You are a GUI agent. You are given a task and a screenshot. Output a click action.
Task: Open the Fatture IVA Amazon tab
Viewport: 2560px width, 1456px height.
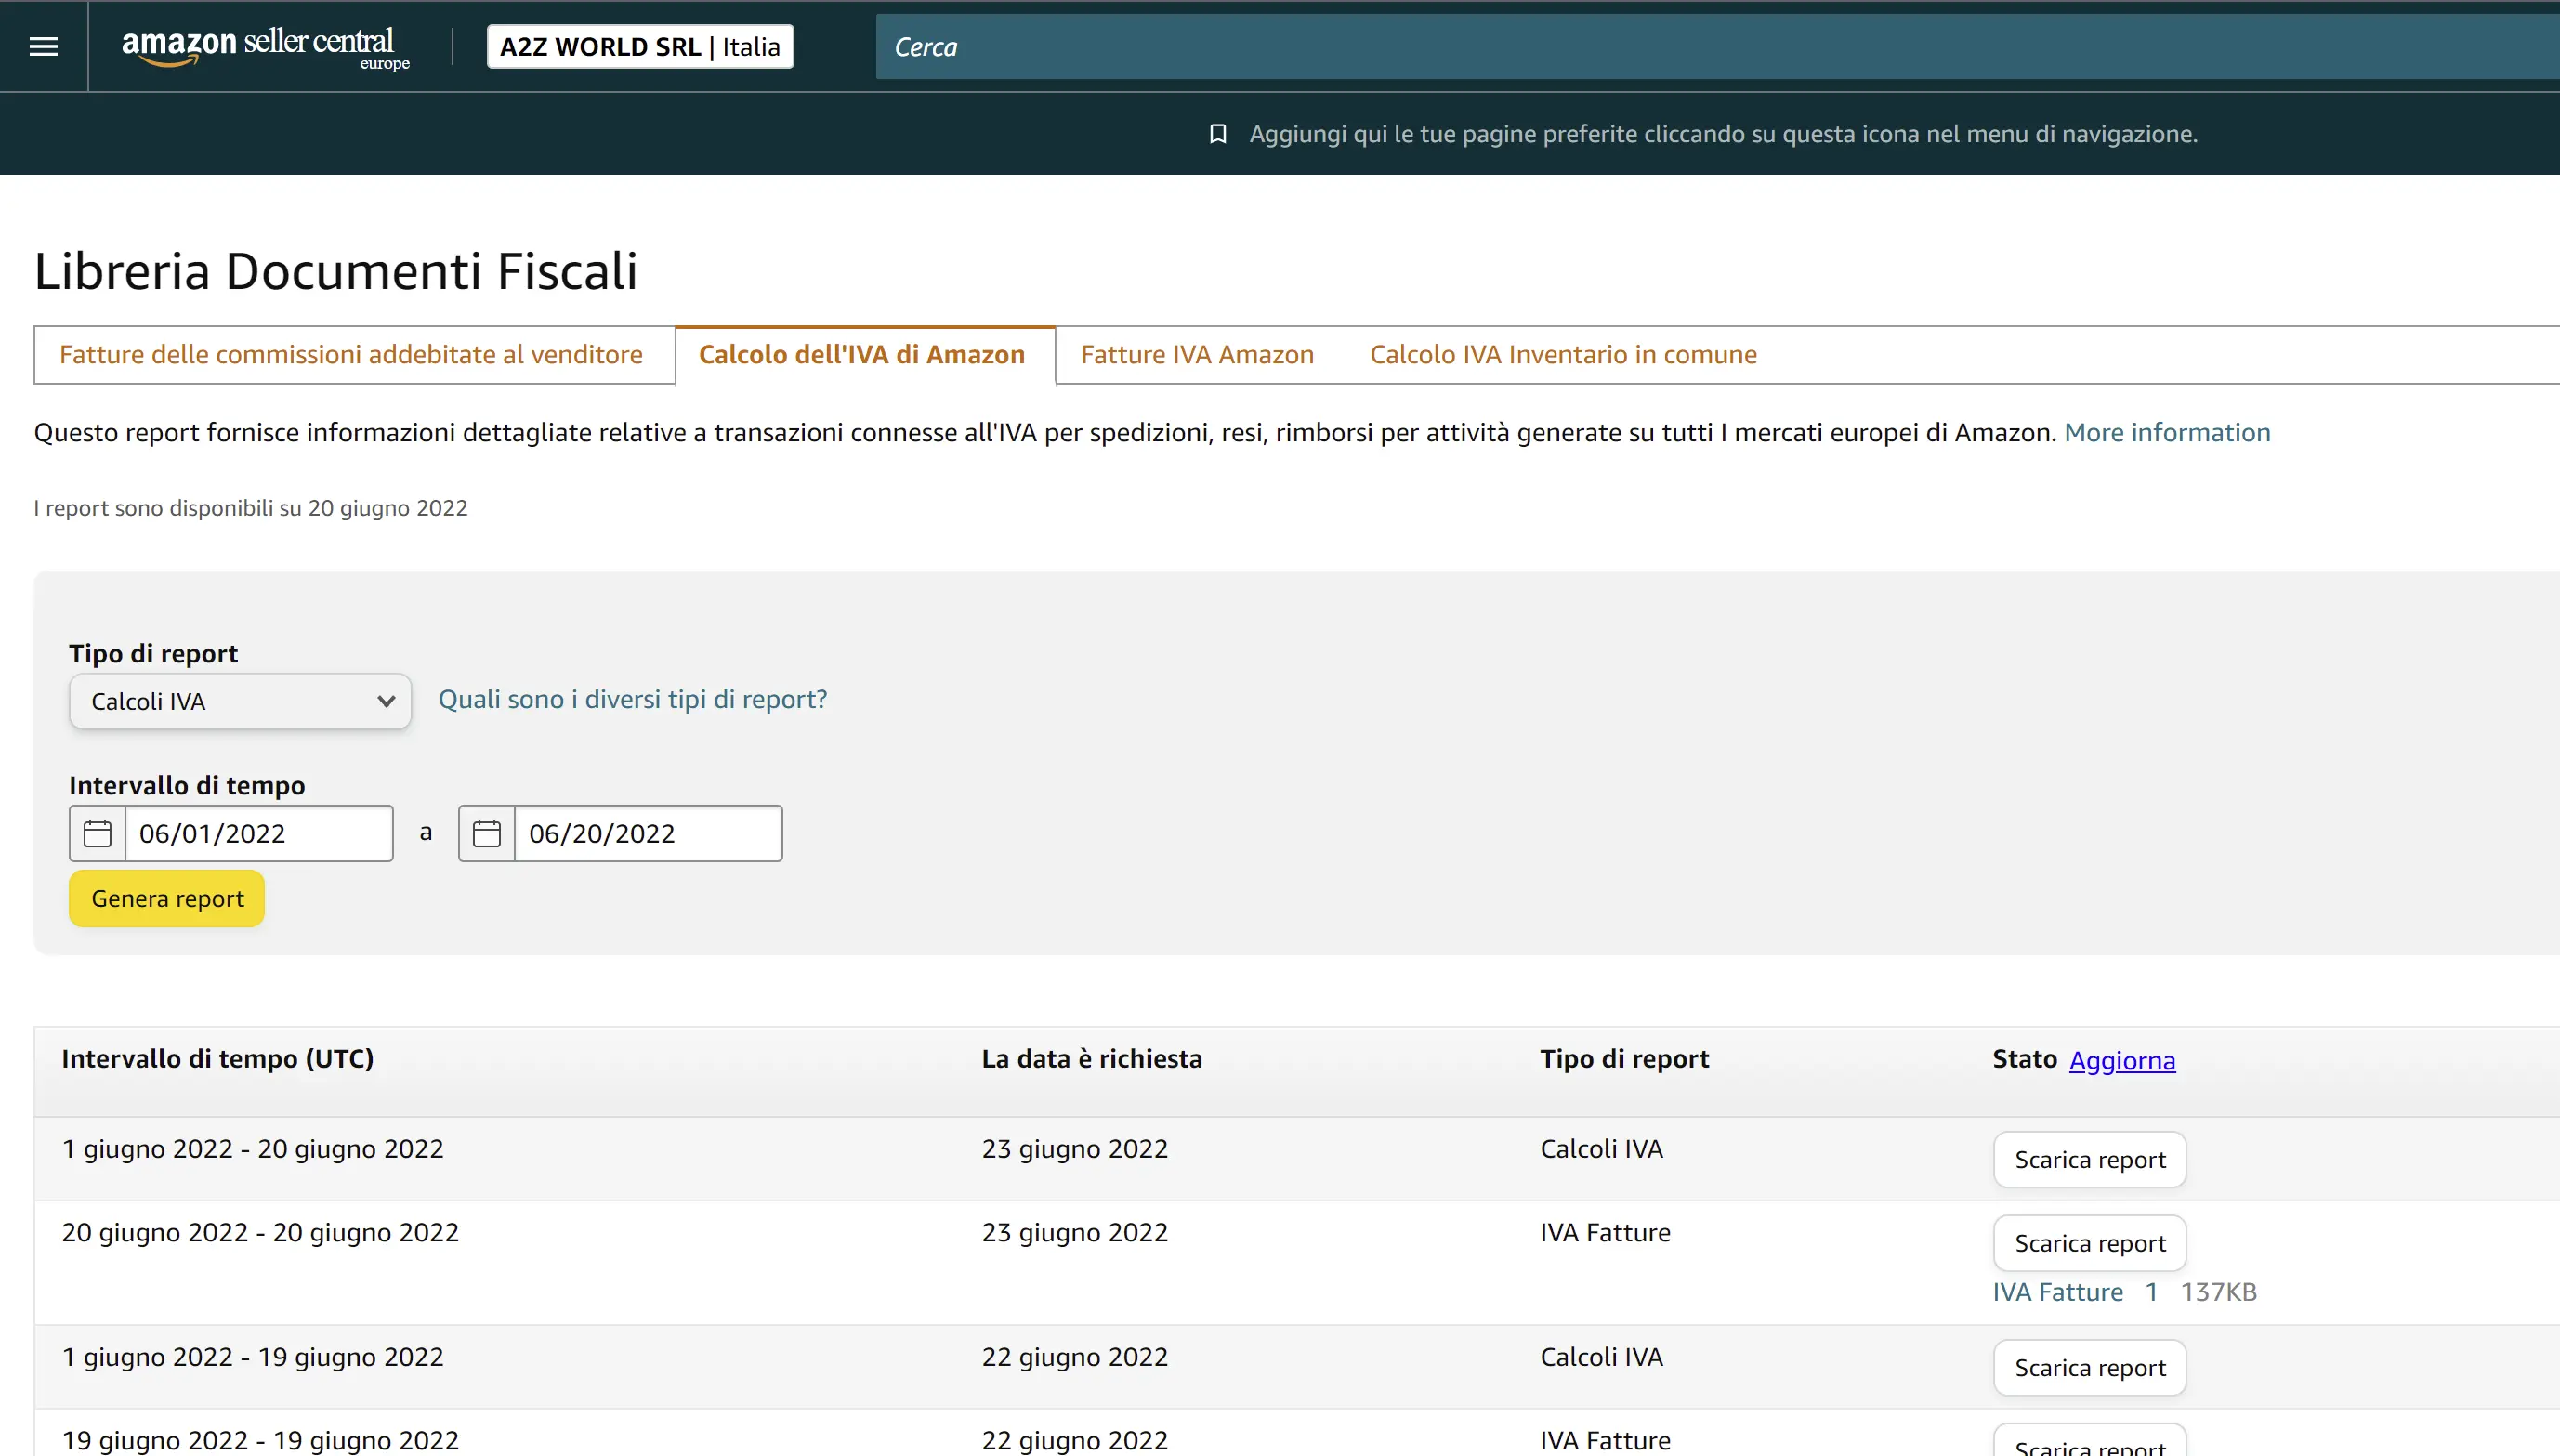coord(1196,354)
